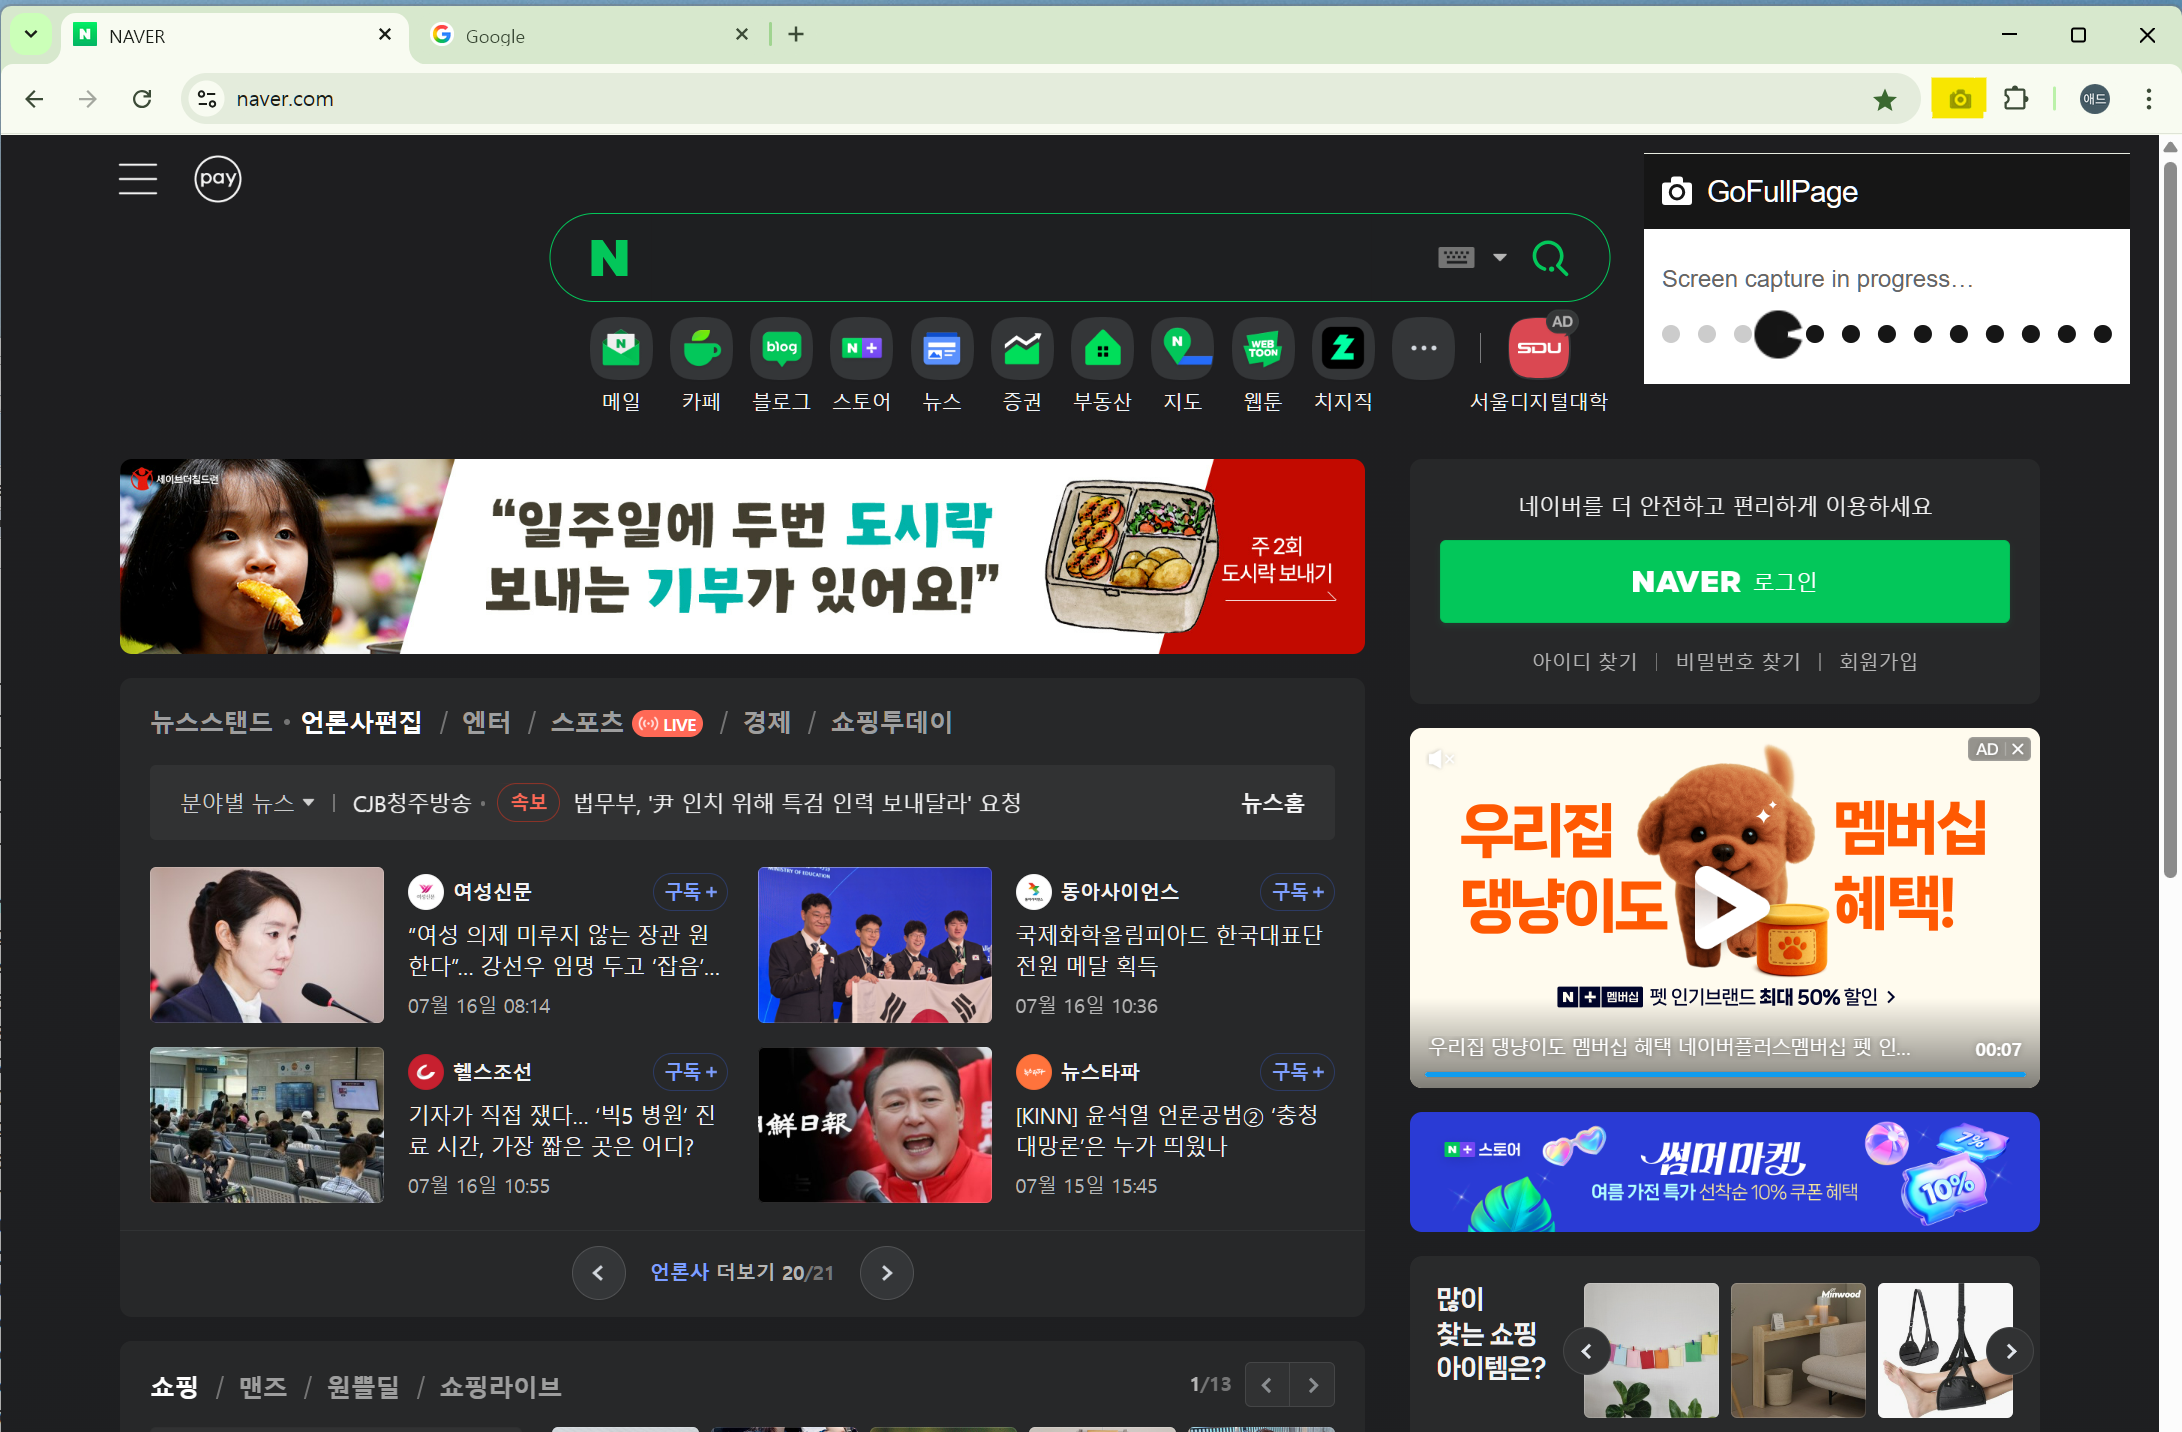This screenshot has width=2182, height=1432.
Task: Click the Naver Blog icon
Action: (x=781, y=349)
